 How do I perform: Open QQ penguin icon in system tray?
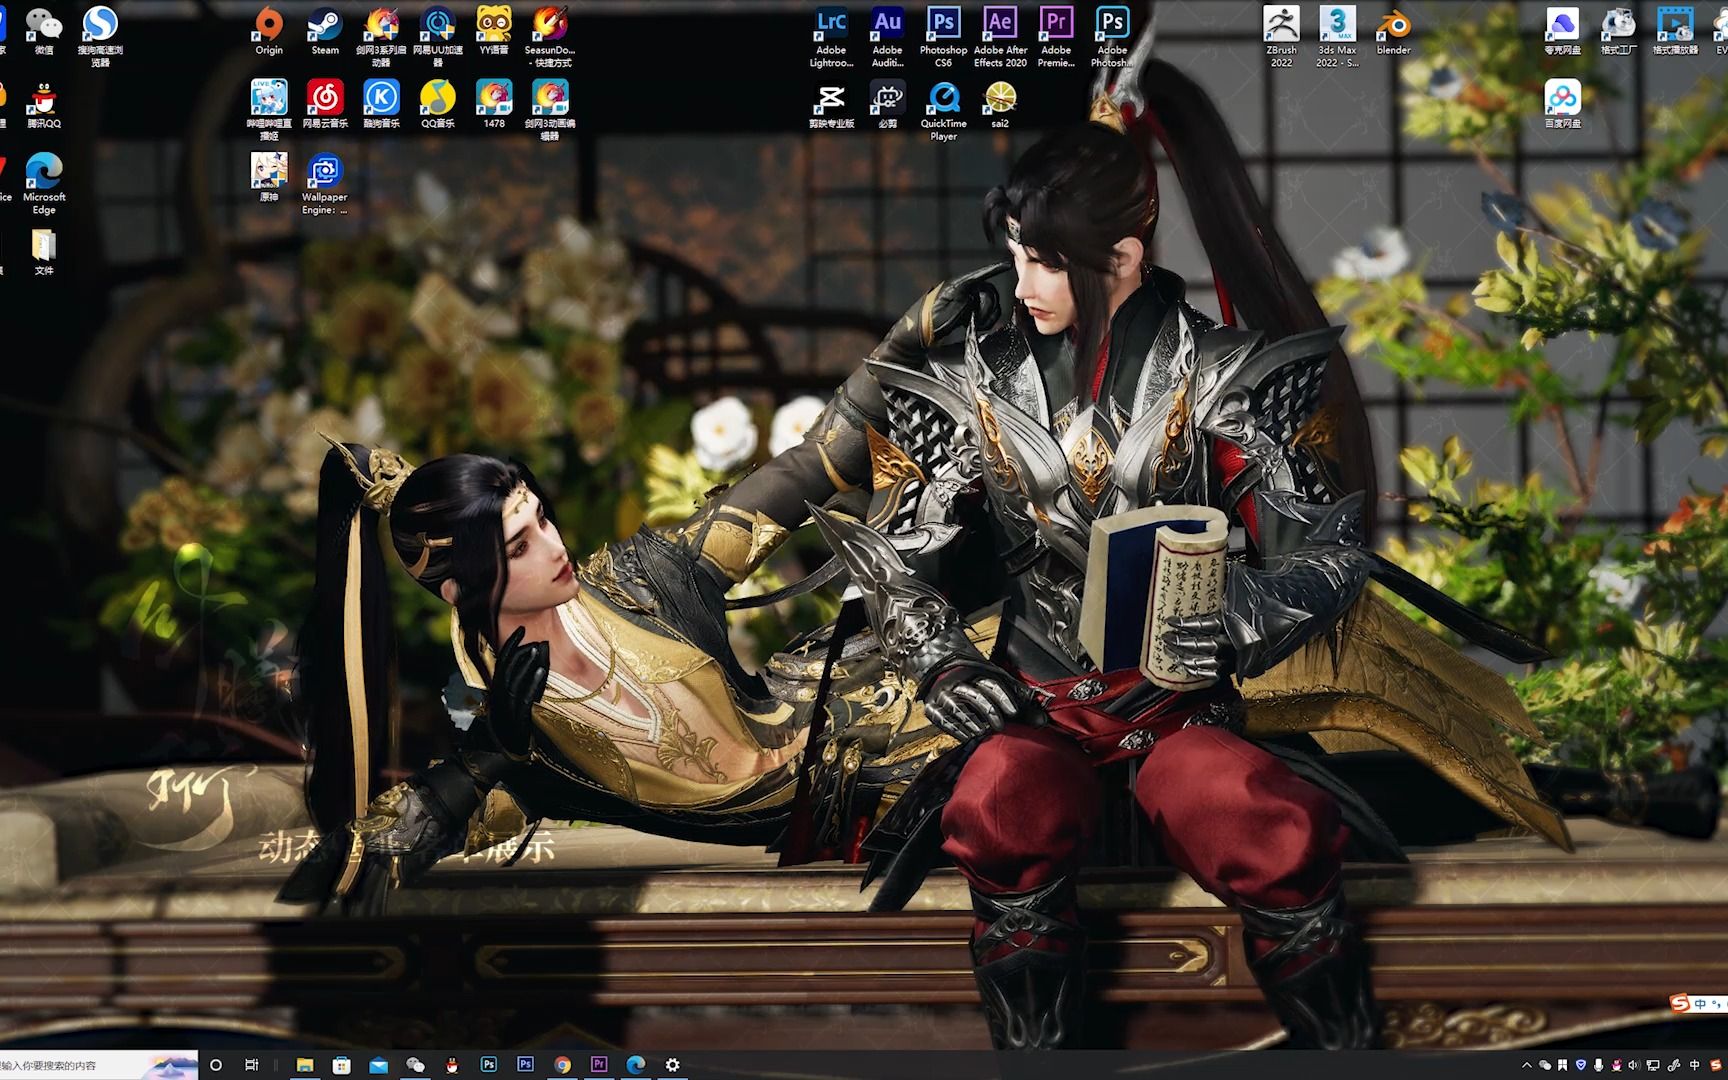coord(1616,1065)
